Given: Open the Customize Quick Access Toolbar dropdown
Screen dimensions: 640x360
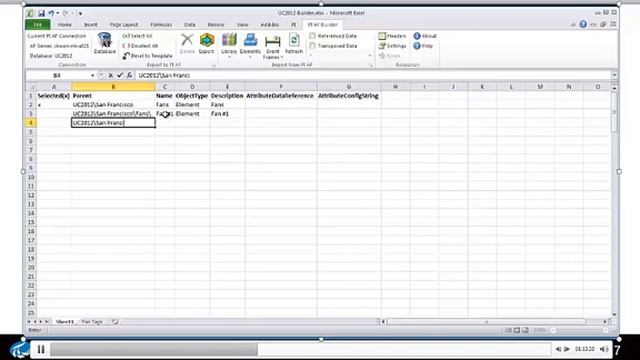Looking at the screenshot, I should (80, 13).
